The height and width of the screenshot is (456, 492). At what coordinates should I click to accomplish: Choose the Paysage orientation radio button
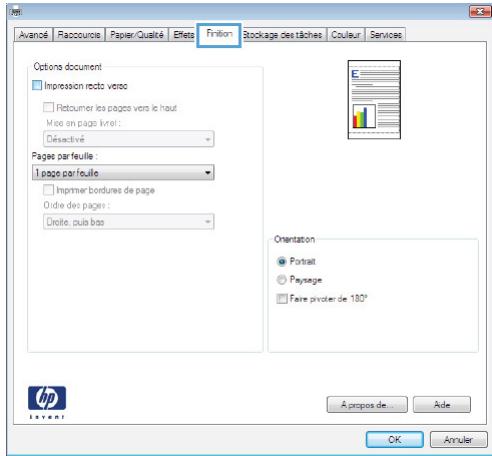[282, 280]
